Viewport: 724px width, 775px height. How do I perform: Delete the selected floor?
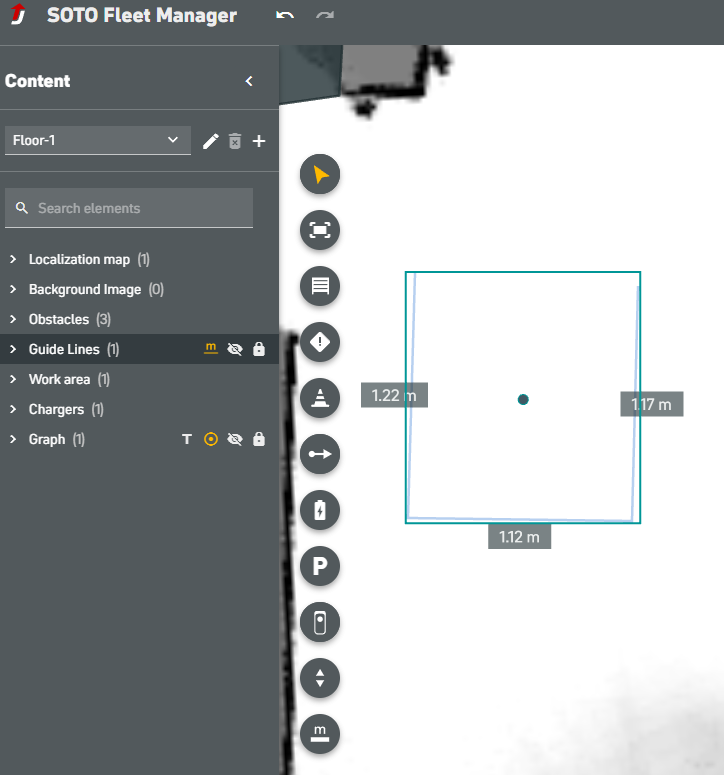tap(235, 141)
